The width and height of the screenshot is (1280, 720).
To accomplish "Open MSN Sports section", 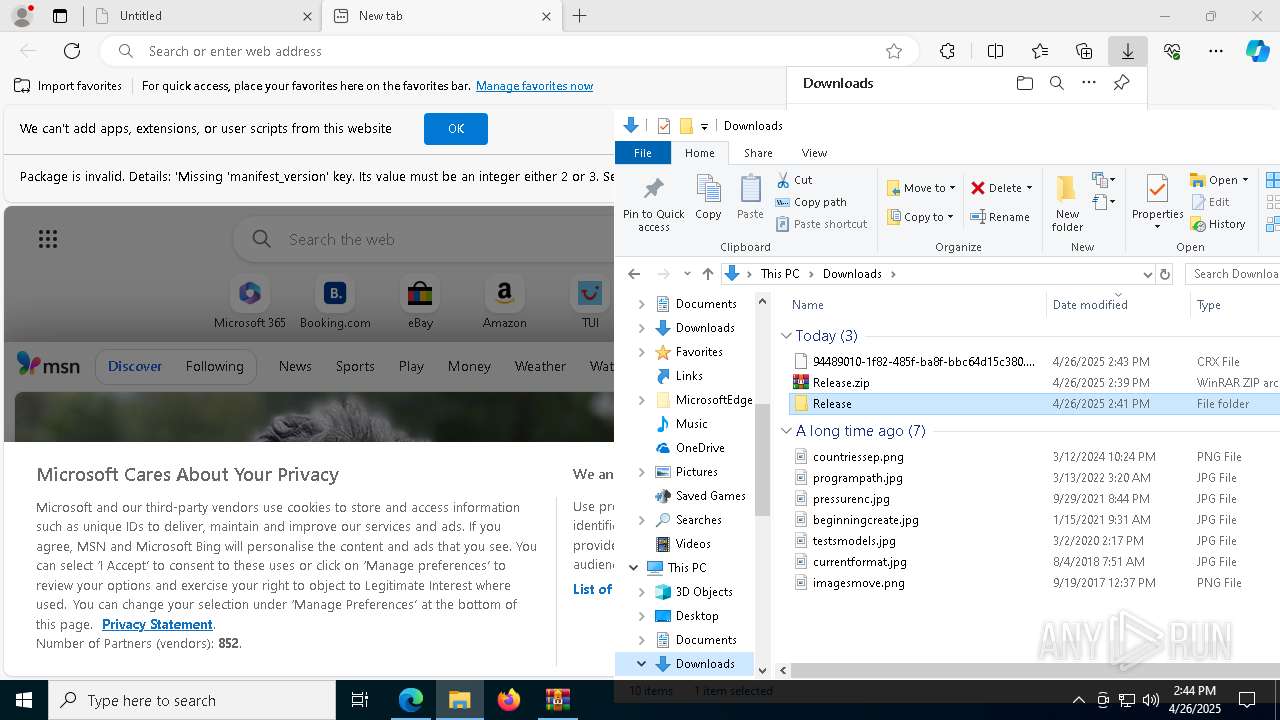I will 355,366.
